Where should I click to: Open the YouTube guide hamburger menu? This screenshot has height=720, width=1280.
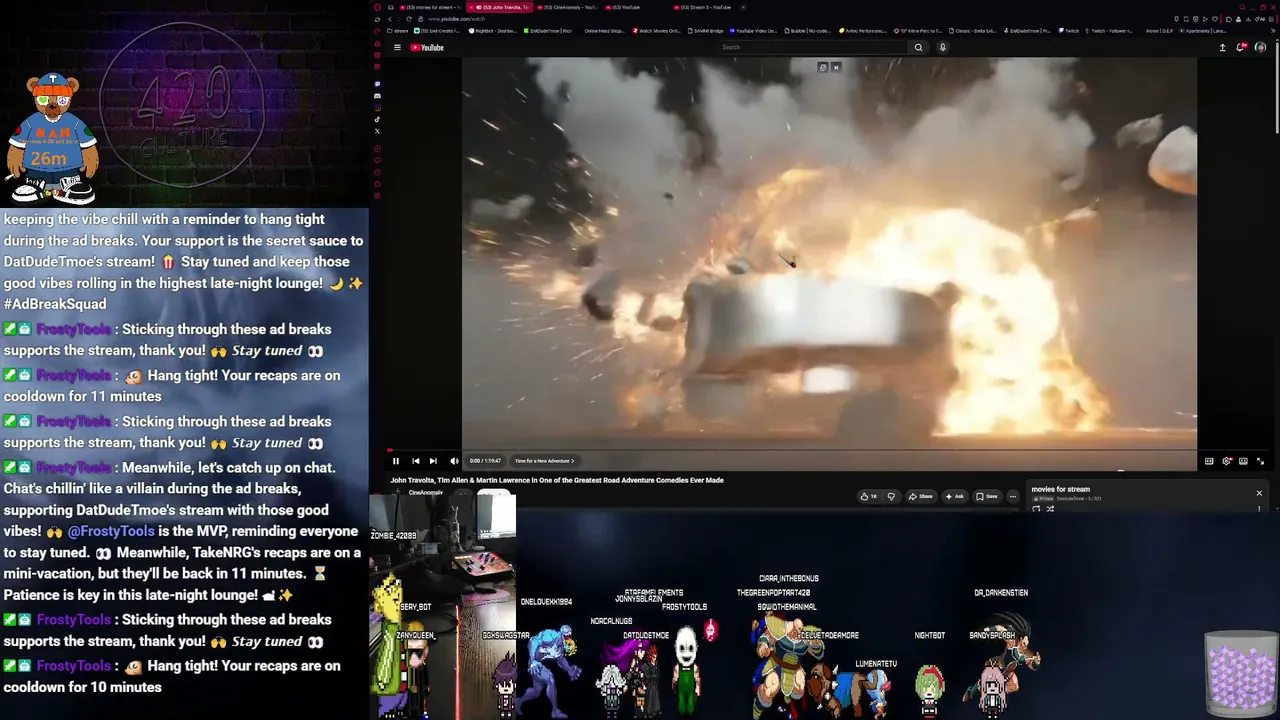(x=397, y=47)
